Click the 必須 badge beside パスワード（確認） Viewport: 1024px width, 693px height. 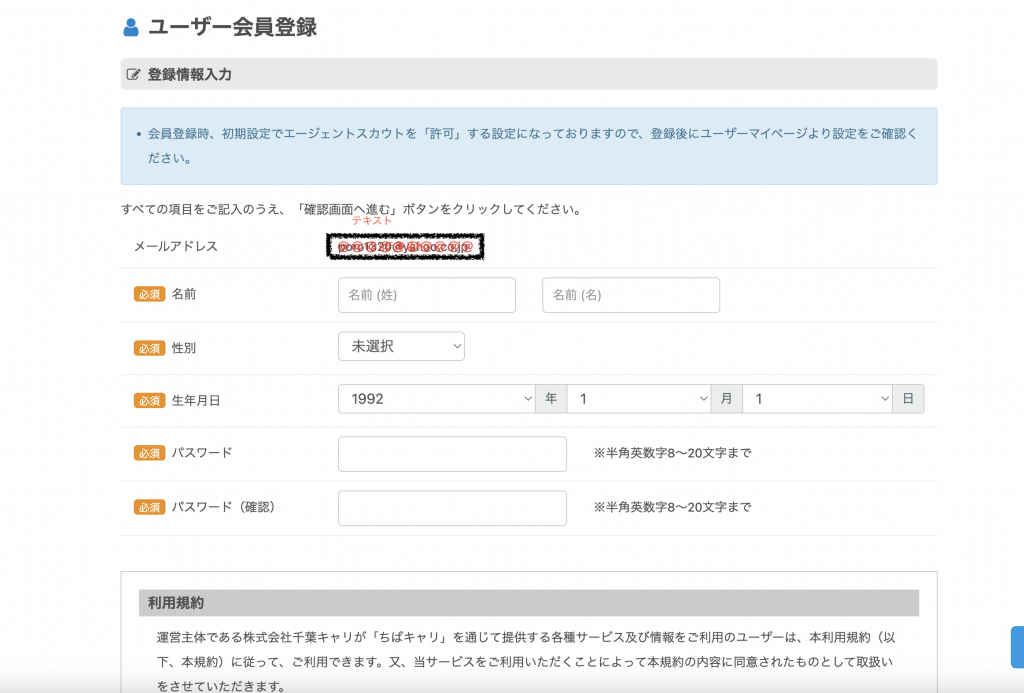(150, 507)
